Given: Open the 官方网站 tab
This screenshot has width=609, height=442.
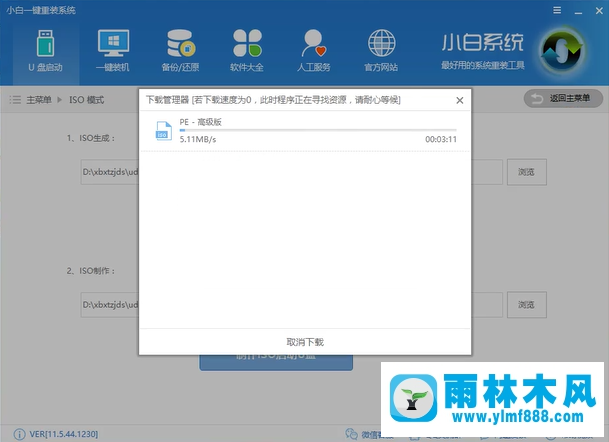Looking at the screenshot, I should pyautogui.click(x=381, y=51).
